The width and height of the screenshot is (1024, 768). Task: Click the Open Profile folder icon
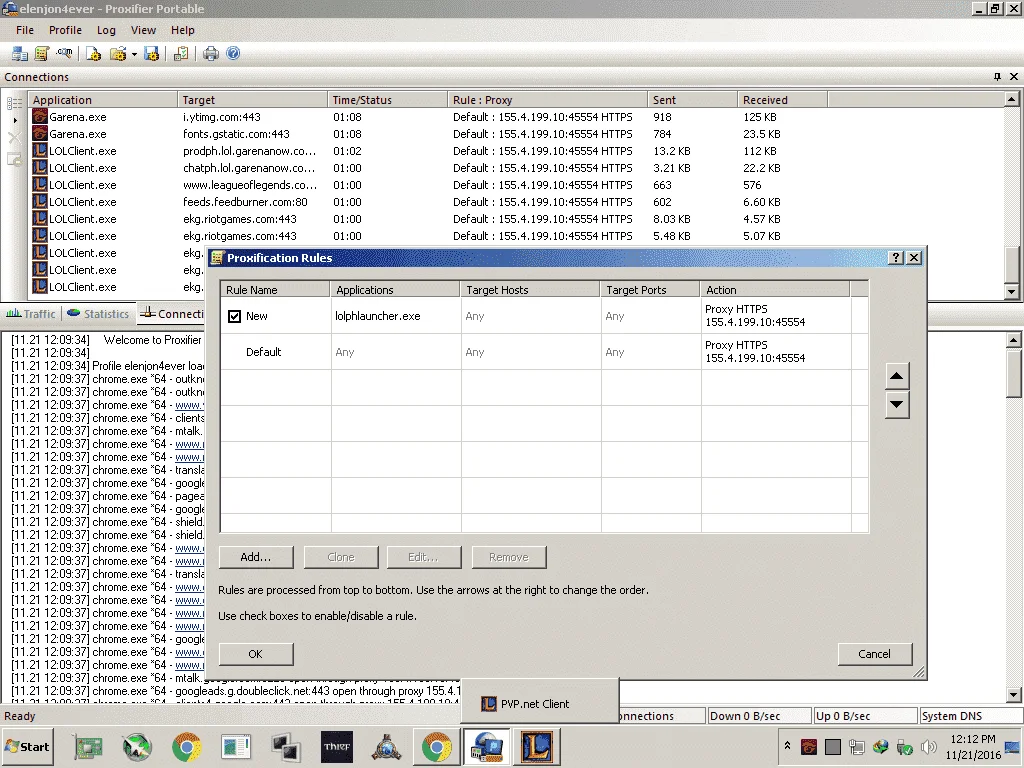point(118,54)
